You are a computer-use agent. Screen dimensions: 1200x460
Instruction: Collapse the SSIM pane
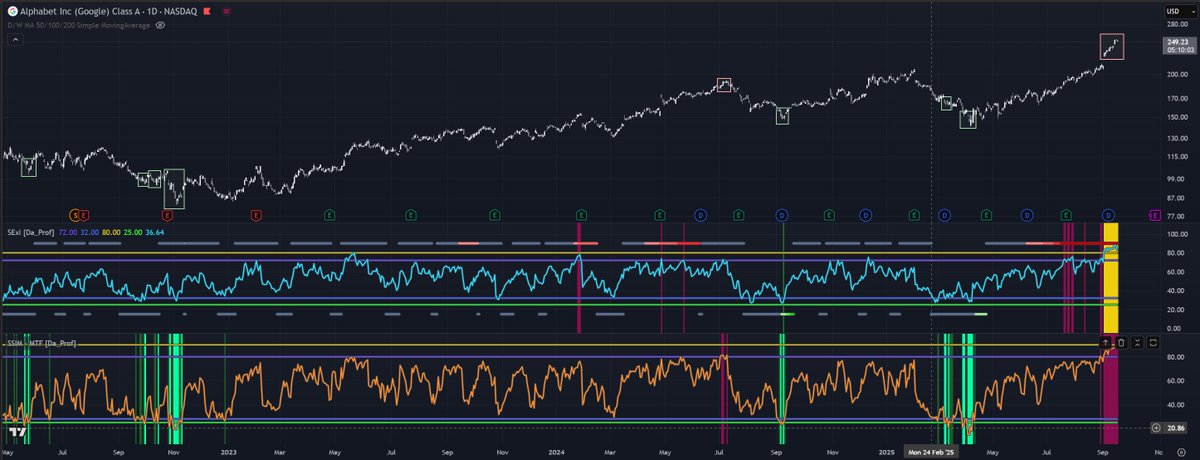(1137, 342)
